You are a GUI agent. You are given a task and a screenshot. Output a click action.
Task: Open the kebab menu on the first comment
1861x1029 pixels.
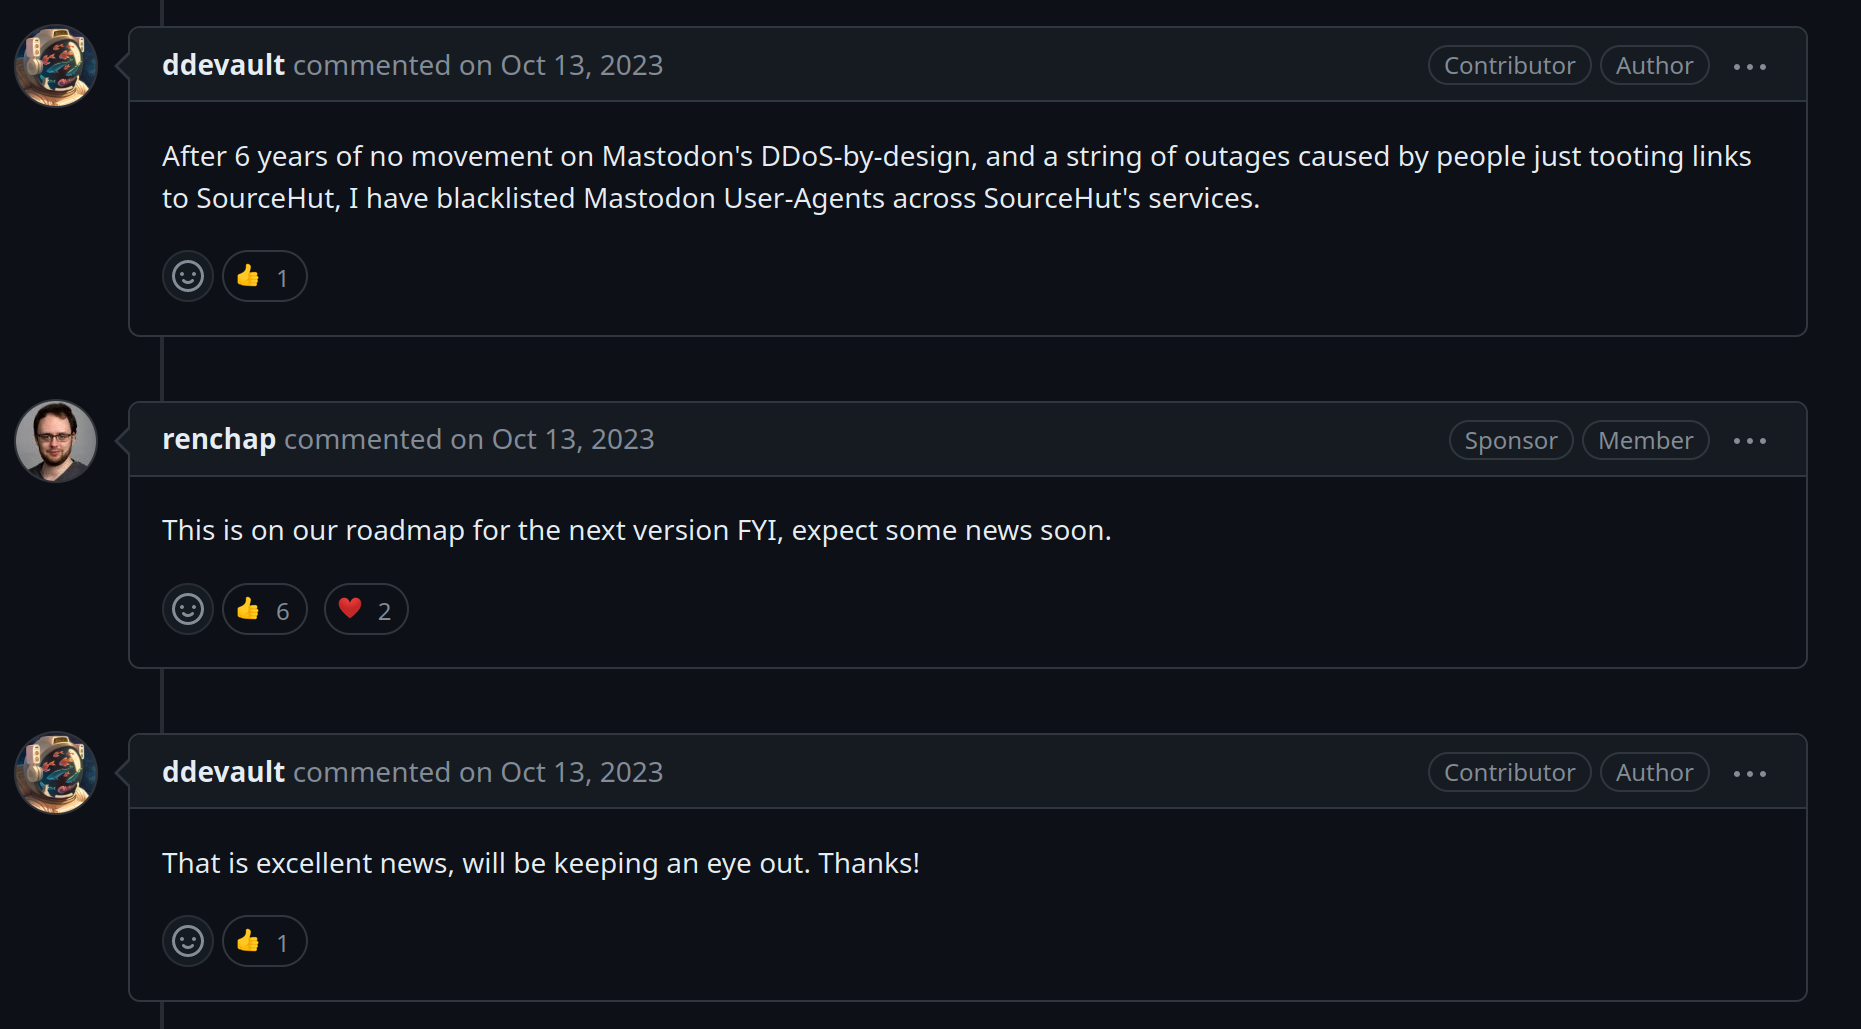pyautogui.click(x=1748, y=65)
